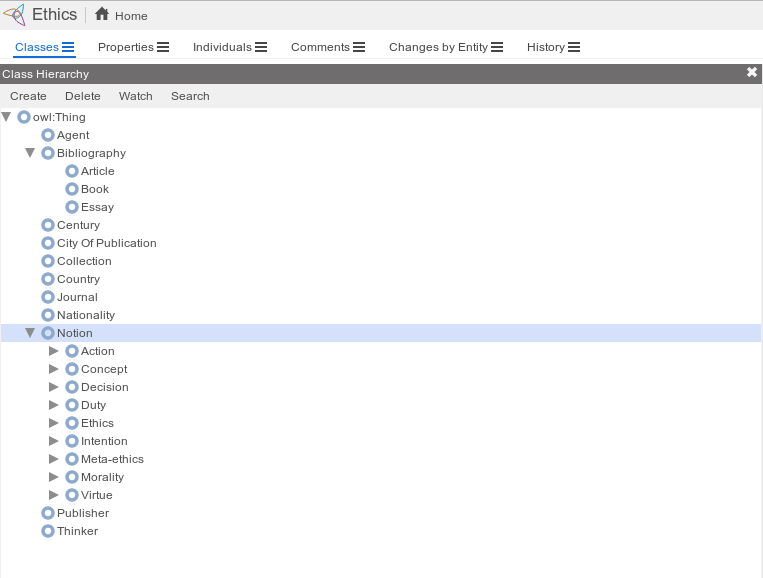Click the Ethics project title
The width and height of the screenshot is (763, 578).
(x=54, y=15)
